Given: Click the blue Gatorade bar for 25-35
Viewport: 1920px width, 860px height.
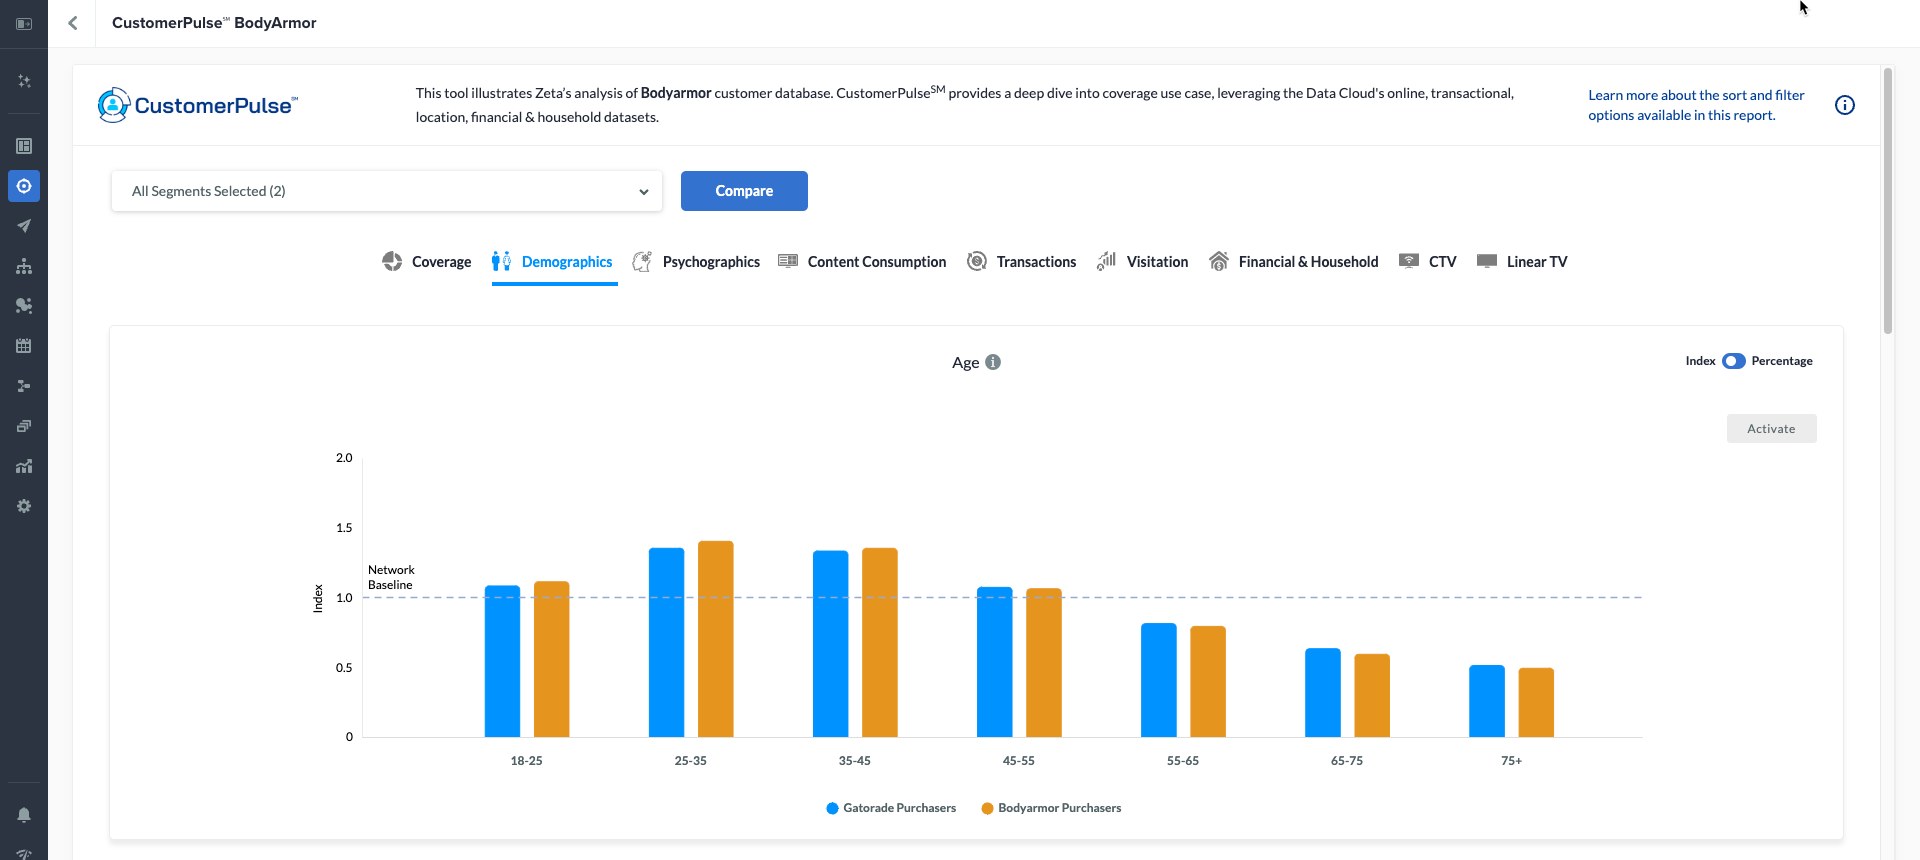Looking at the screenshot, I should click(x=666, y=643).
